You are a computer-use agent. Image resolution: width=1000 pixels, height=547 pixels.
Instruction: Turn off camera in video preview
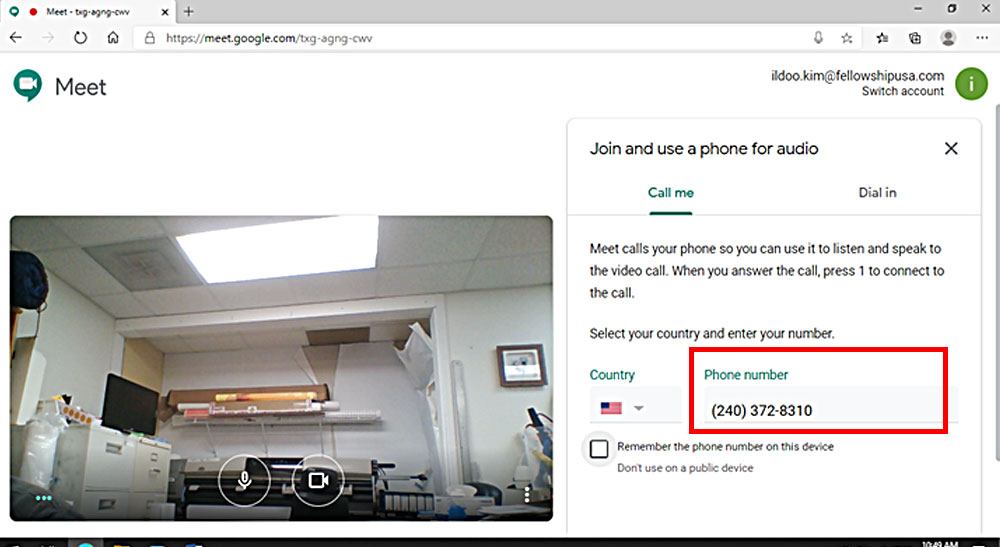click(318, 481)
